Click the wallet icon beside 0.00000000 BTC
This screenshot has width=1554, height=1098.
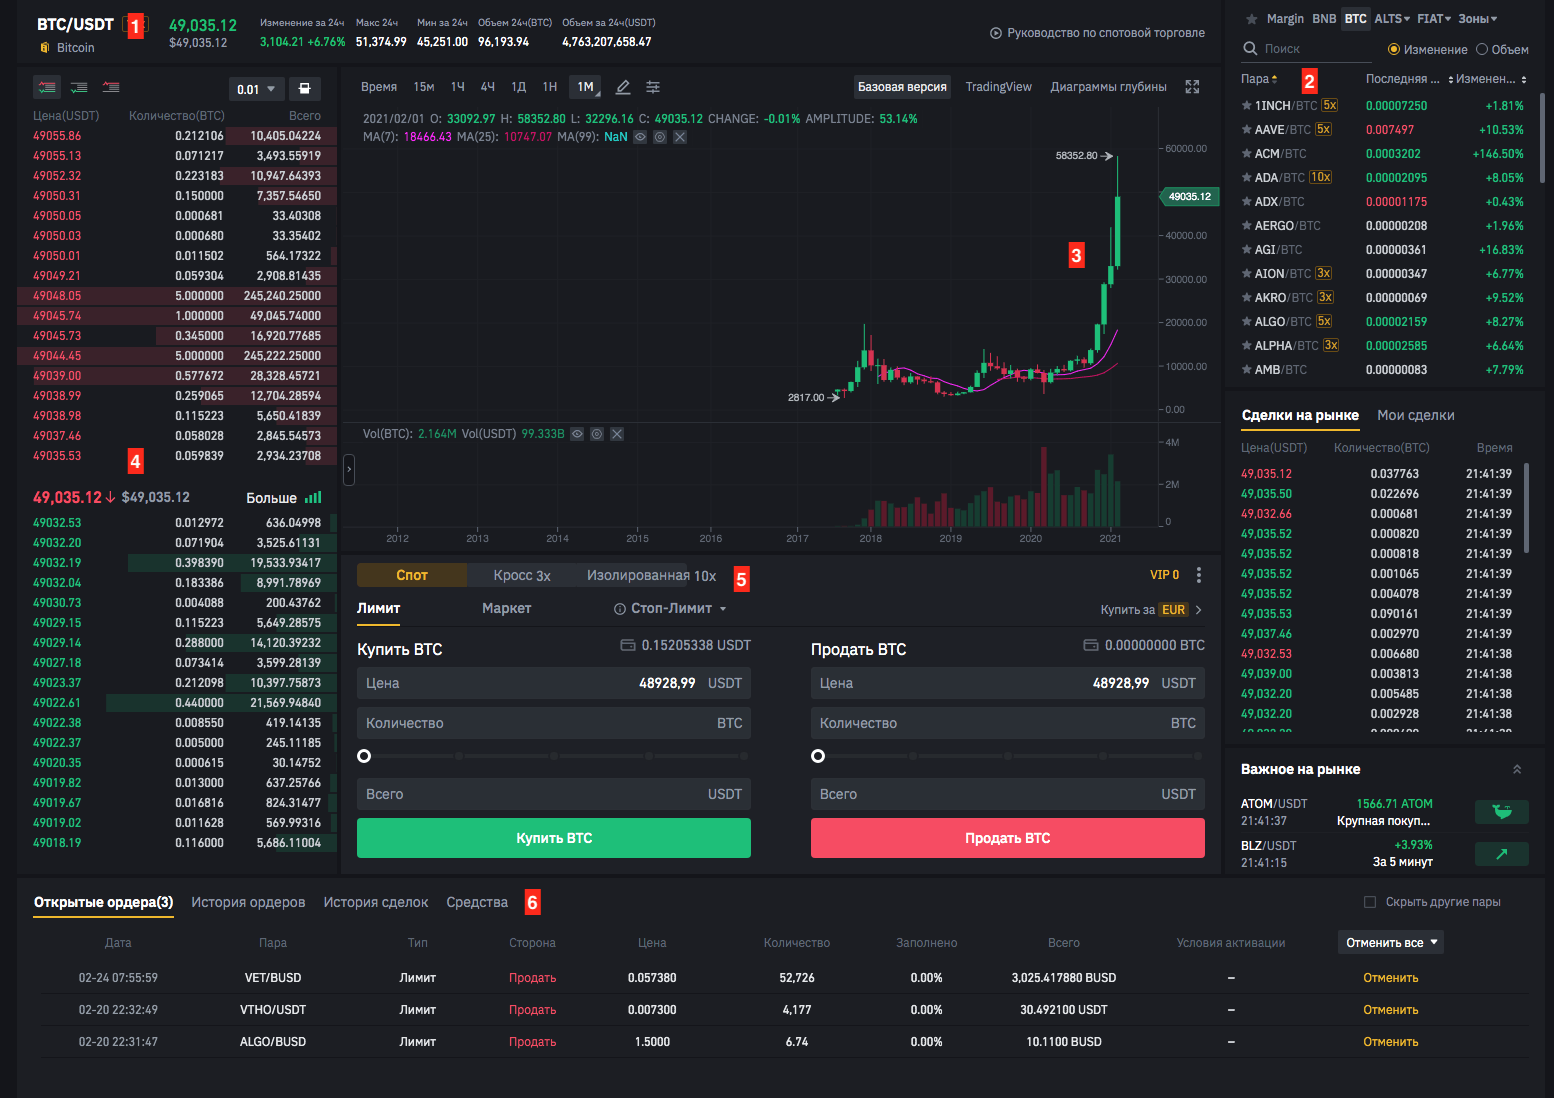click(x=1091, y=645)
